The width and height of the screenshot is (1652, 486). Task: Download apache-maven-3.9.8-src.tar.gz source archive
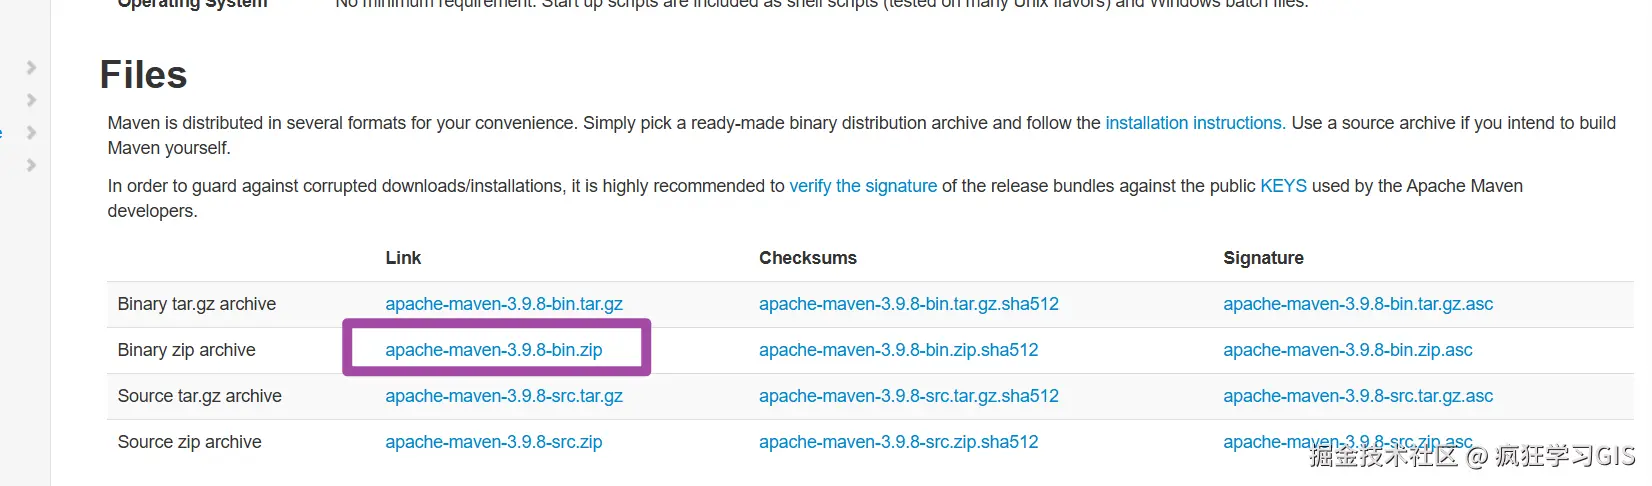pyautogui.click(x=504, y=396)
